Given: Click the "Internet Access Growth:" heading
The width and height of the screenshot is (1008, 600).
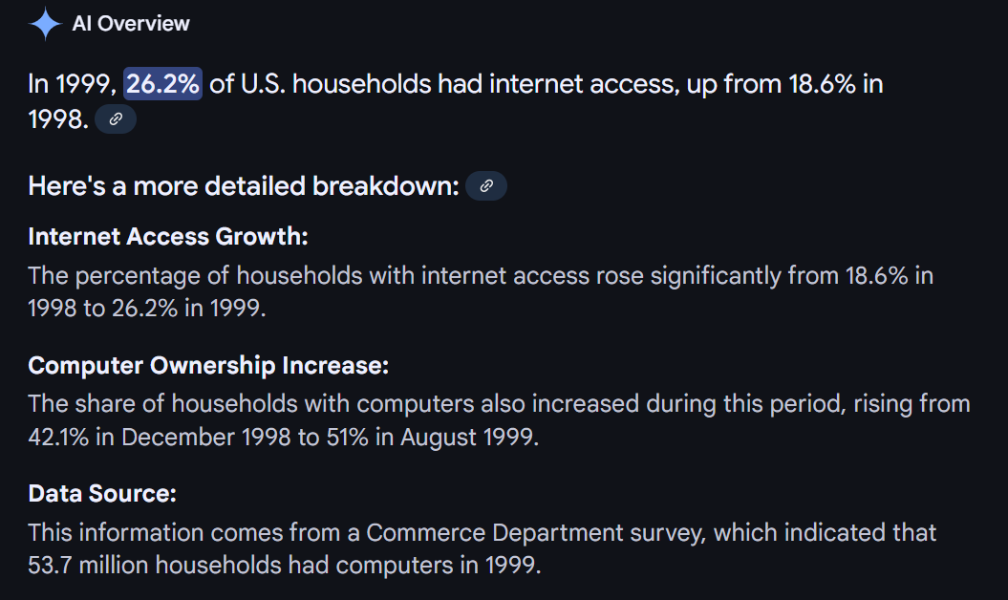Looking at the screenshot, I should tap(168, 237).
